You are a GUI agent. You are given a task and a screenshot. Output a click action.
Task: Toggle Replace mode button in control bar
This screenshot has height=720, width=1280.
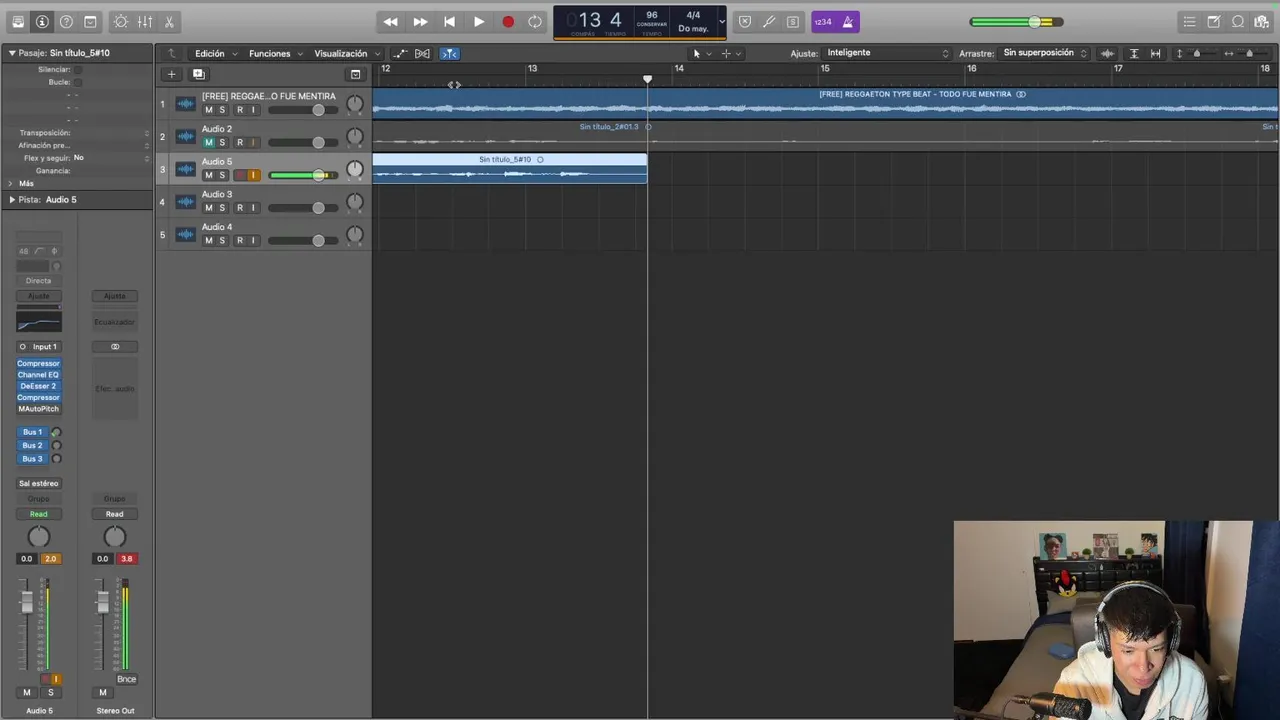pos(744,22)
